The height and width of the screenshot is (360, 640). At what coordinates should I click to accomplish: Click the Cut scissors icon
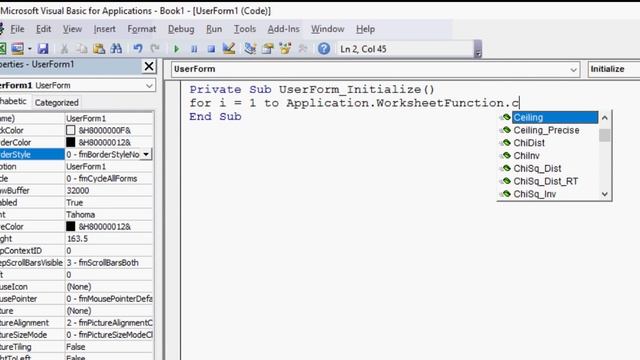tap(64, 49)
